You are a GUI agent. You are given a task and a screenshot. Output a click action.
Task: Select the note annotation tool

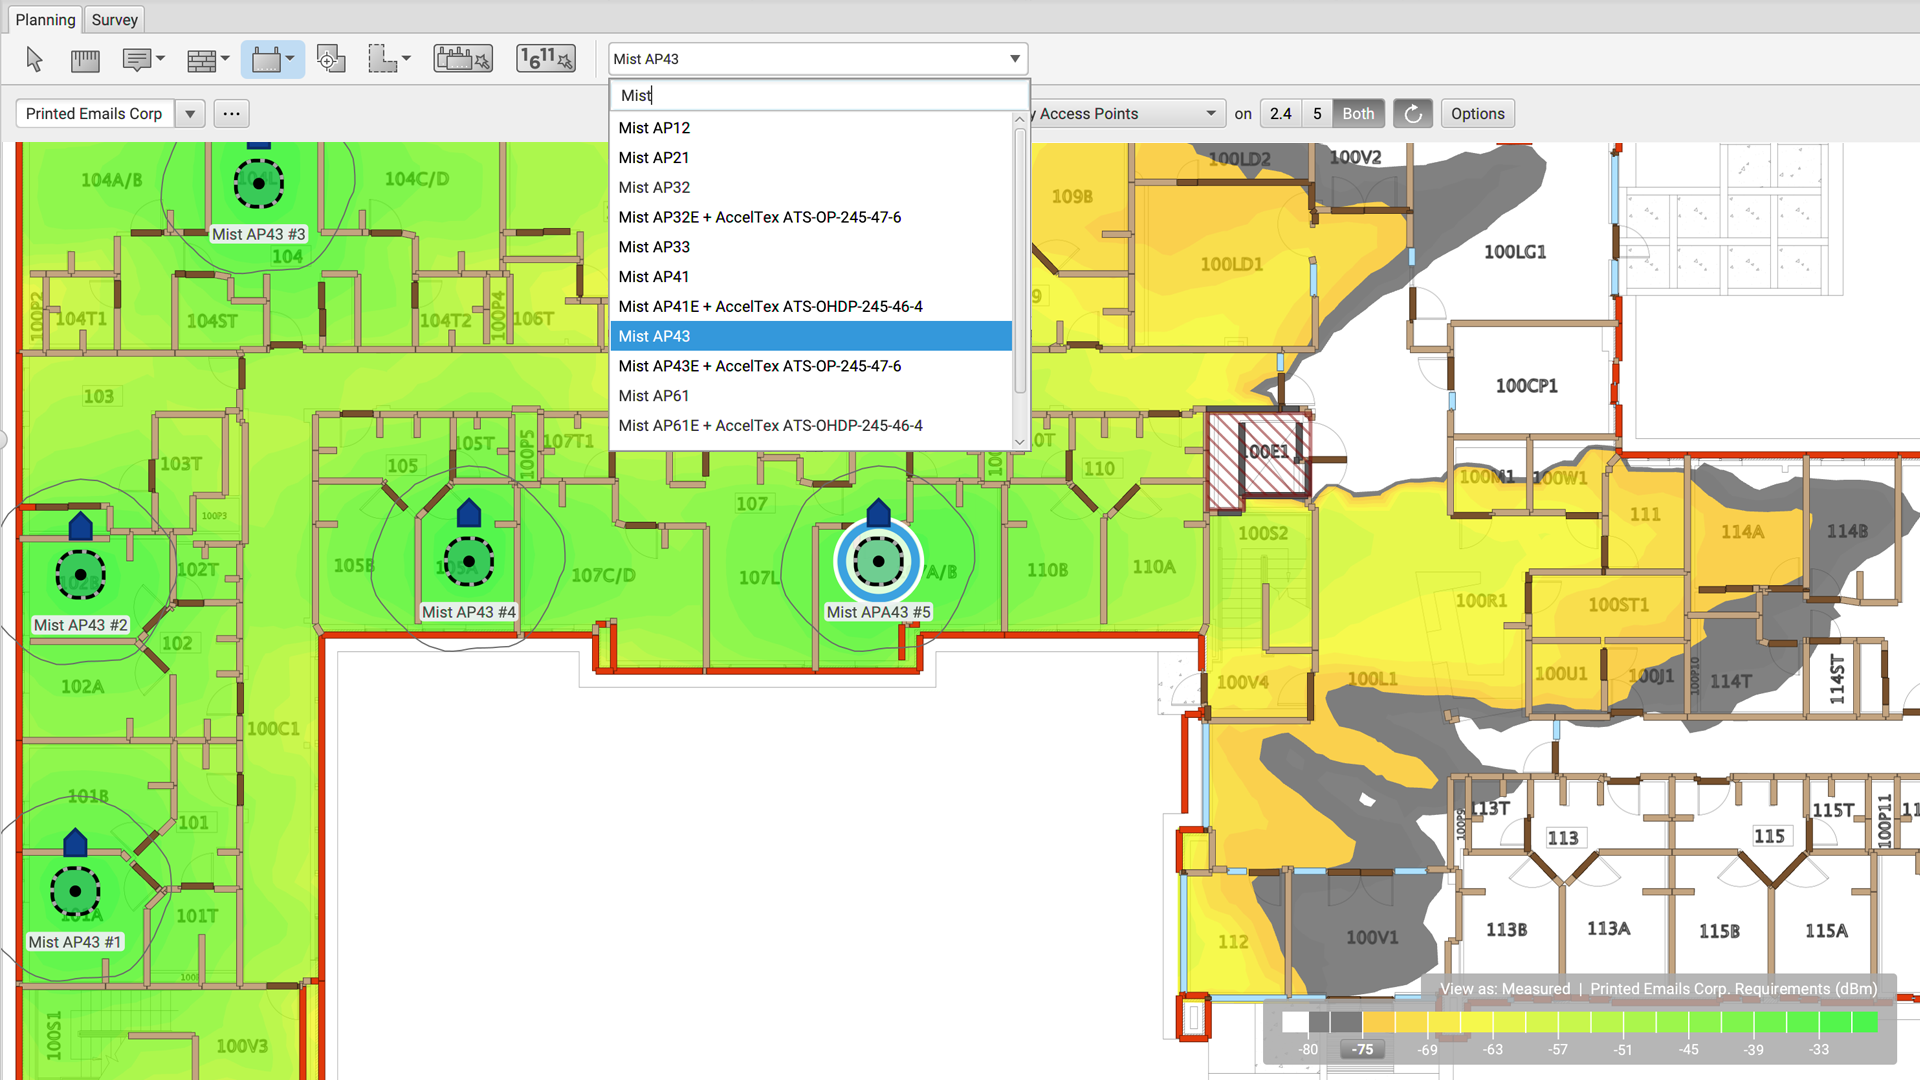tap(137, 60)
